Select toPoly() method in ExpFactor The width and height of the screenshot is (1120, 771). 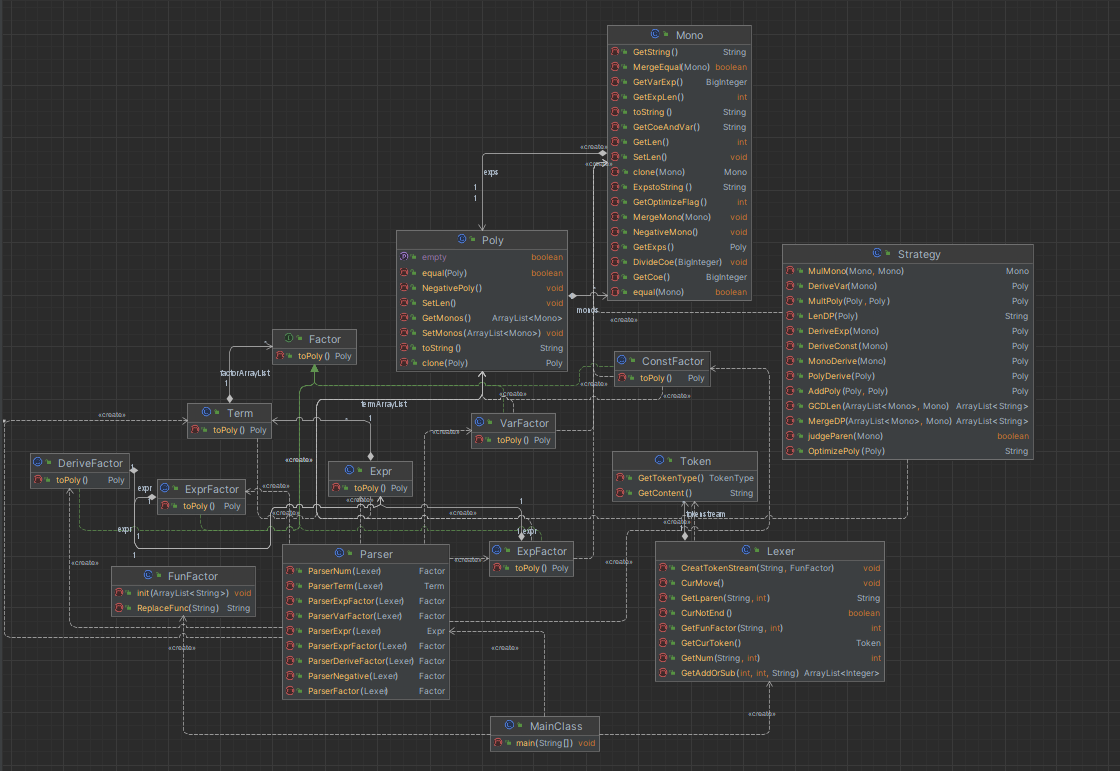(531, 568)
